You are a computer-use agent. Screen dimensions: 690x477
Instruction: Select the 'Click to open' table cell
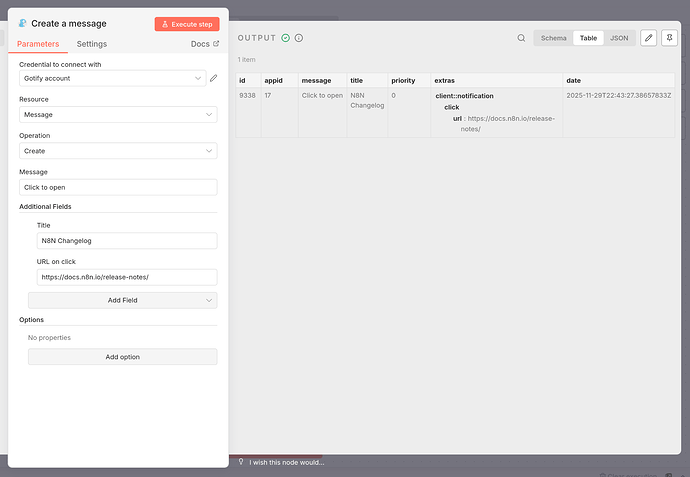click(x=322, y=112)
